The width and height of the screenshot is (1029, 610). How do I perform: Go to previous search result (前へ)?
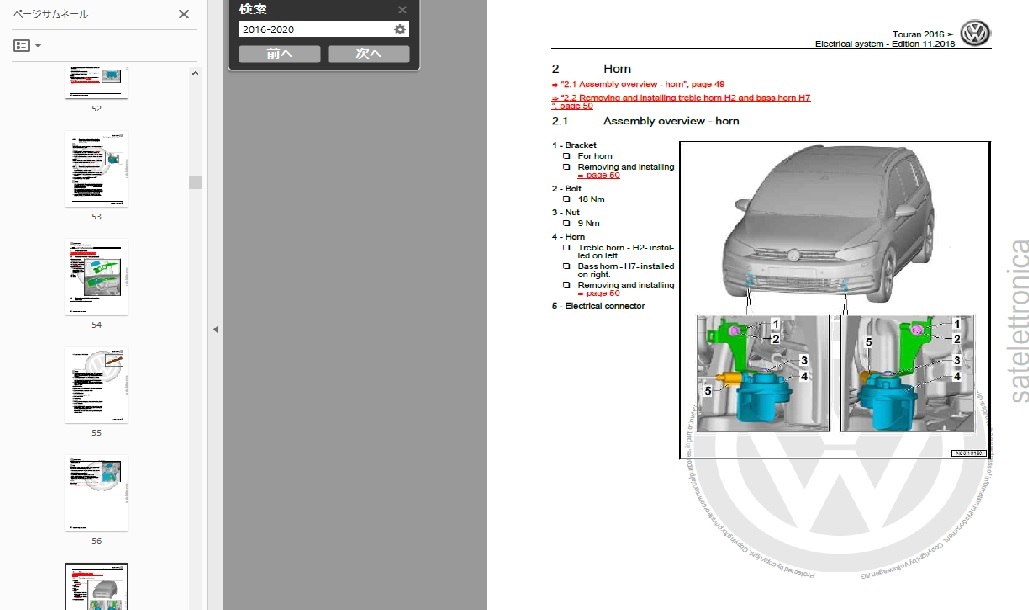280,54
